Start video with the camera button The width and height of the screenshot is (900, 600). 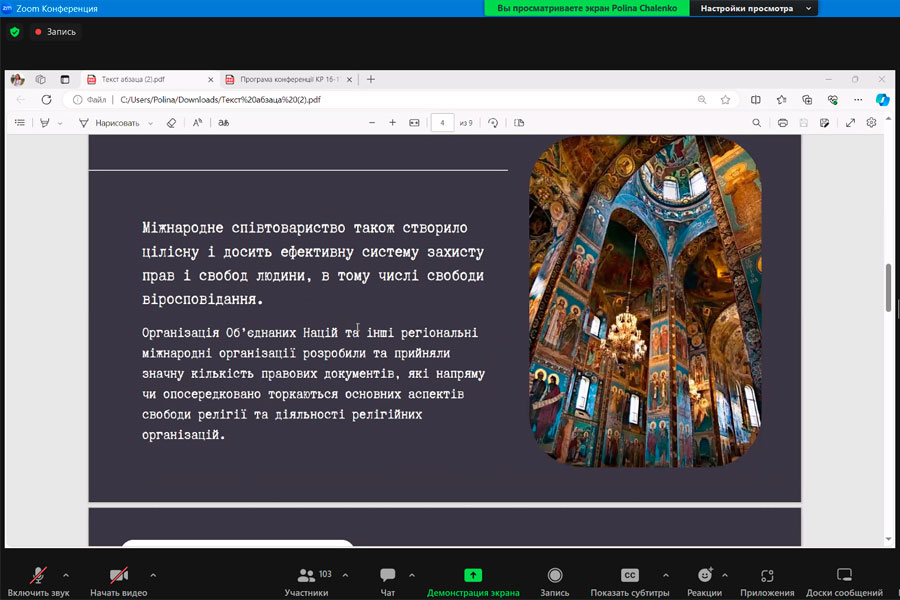click(x=119, y=576)
